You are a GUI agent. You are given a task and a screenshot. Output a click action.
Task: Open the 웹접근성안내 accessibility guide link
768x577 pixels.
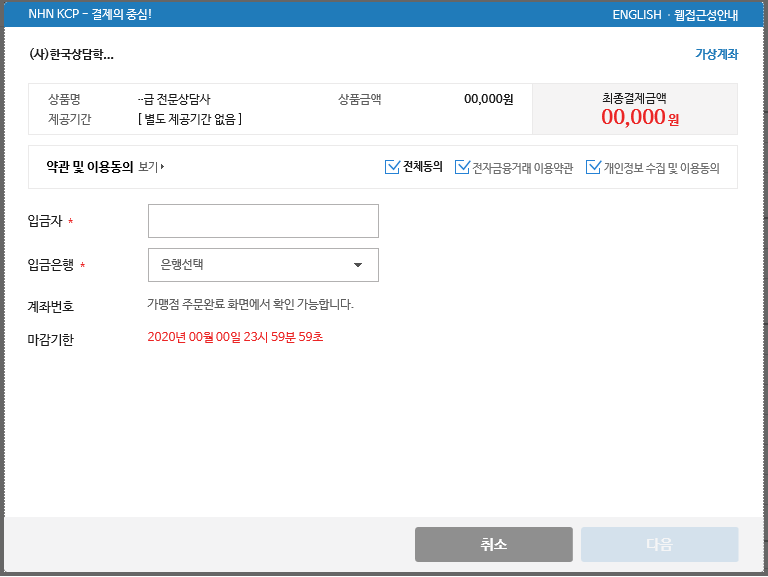tap(706, 15)
